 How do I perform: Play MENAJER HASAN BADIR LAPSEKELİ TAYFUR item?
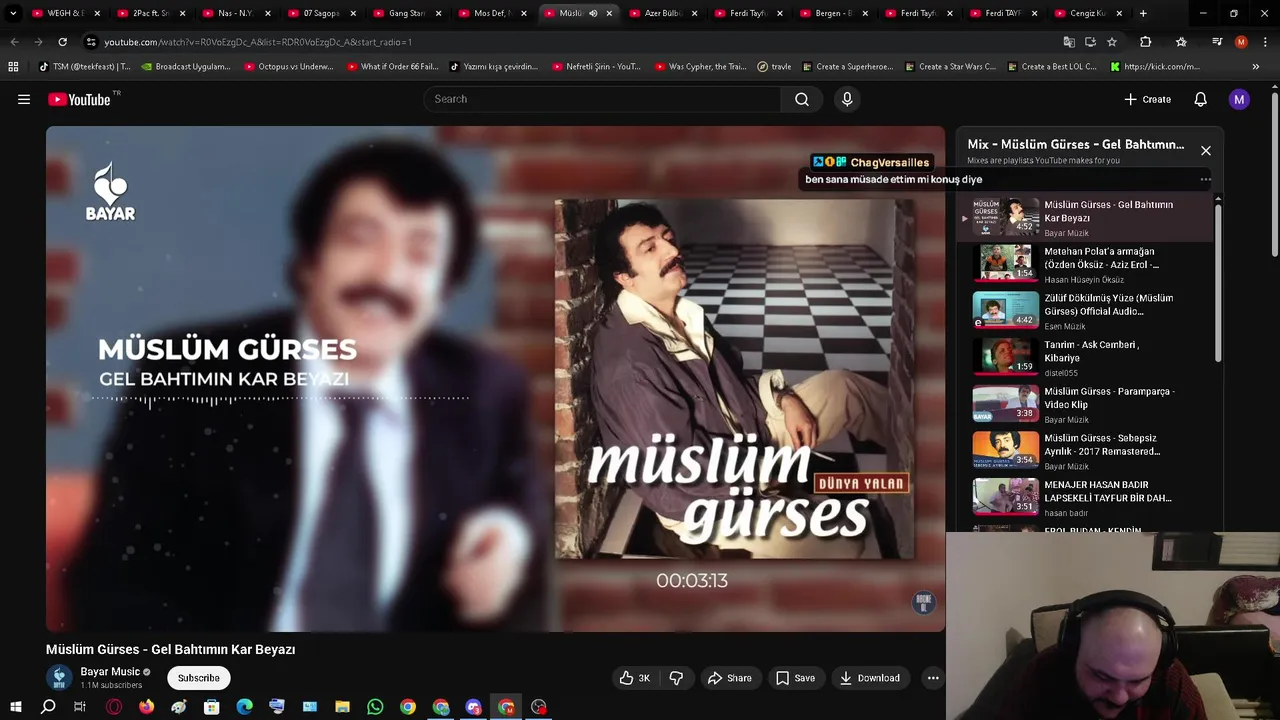pyautogui.click(x=1085, y=498)
